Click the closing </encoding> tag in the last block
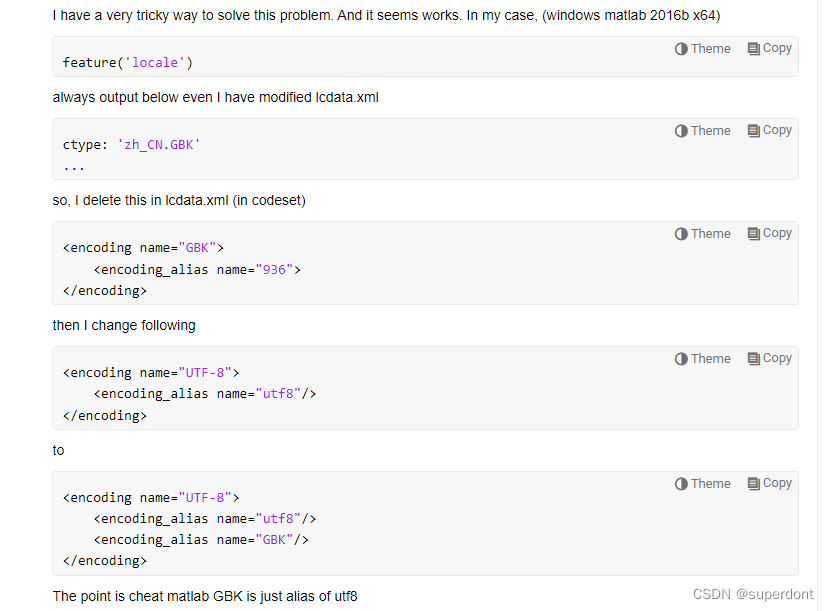 point(105,561)
